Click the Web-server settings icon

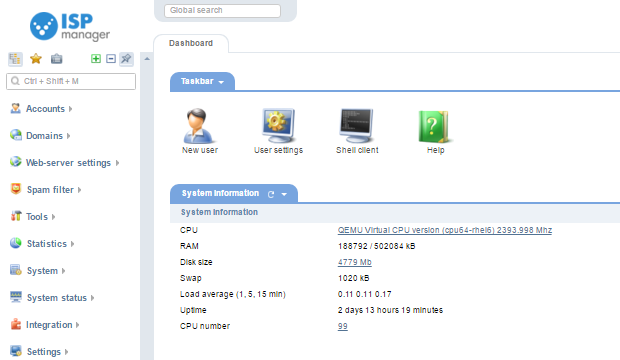pyautogui.click(x=16, y=162)
